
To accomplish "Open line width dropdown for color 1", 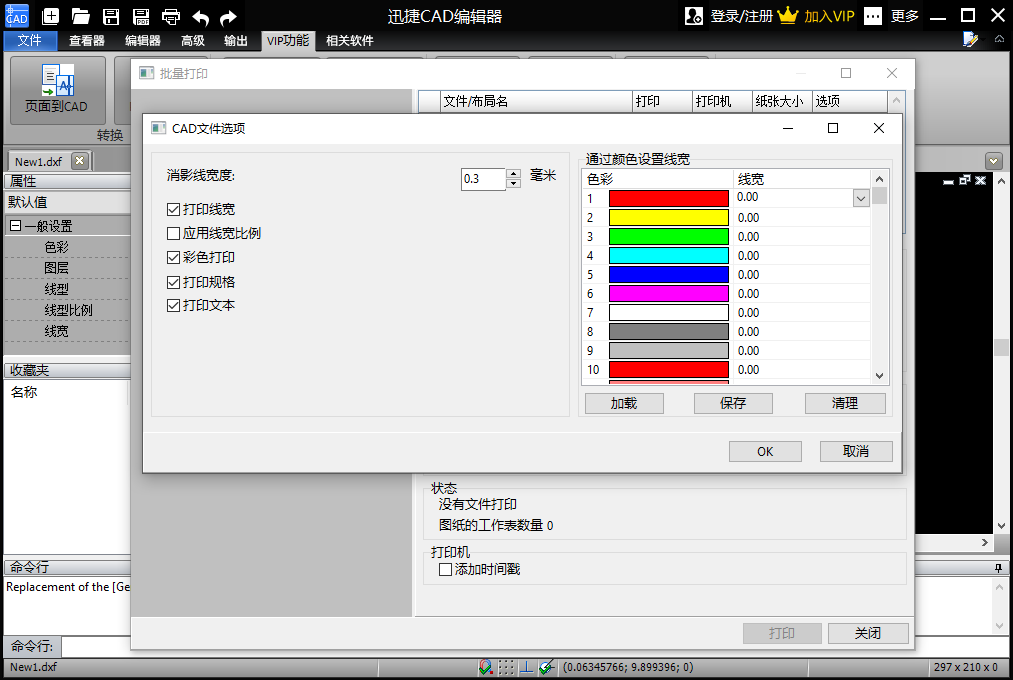I will tap(861, 198).
